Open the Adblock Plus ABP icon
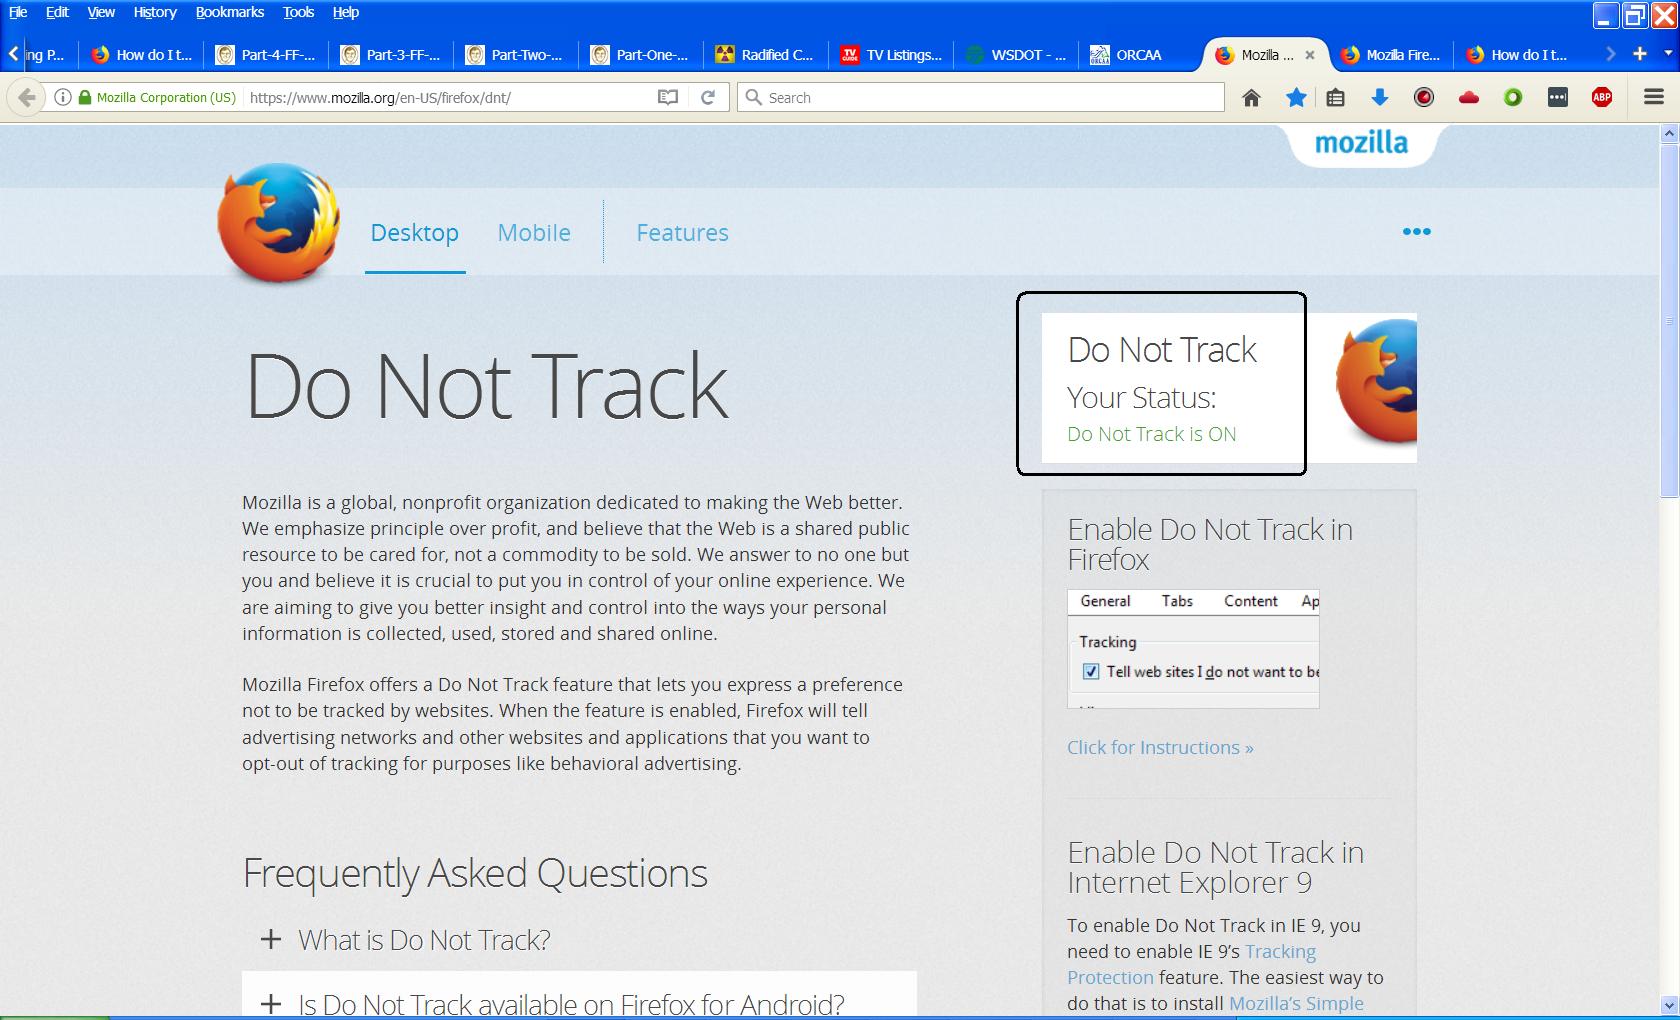The image size is (1680, 1020). click(x=1602, y=97)
